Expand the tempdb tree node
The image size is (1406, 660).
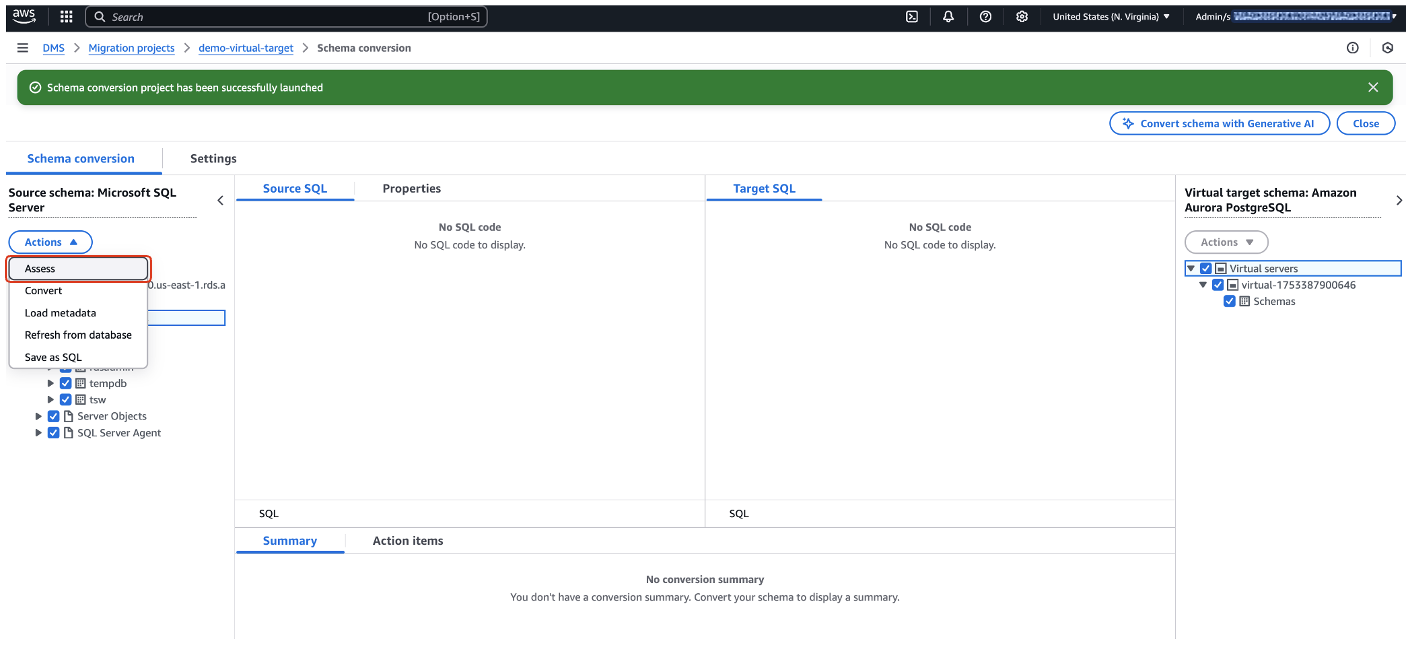tap(51, 383)
